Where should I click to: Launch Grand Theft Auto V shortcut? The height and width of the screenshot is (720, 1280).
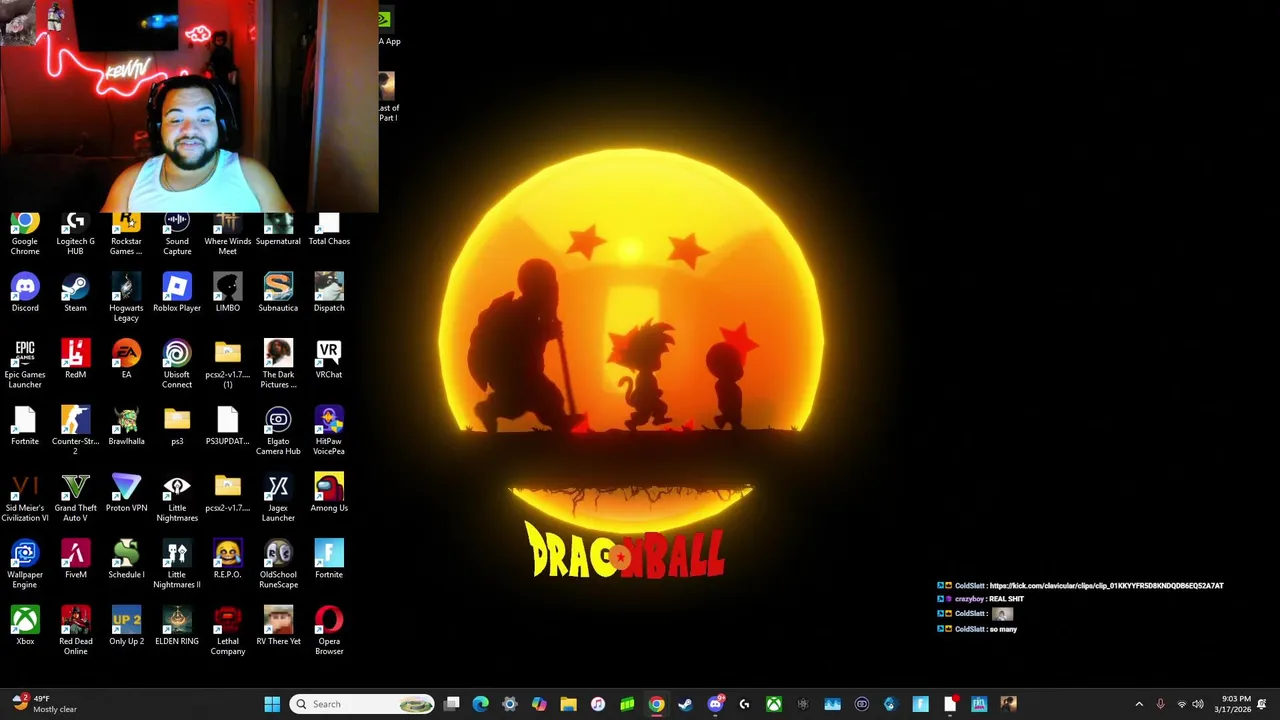[75, 498]
